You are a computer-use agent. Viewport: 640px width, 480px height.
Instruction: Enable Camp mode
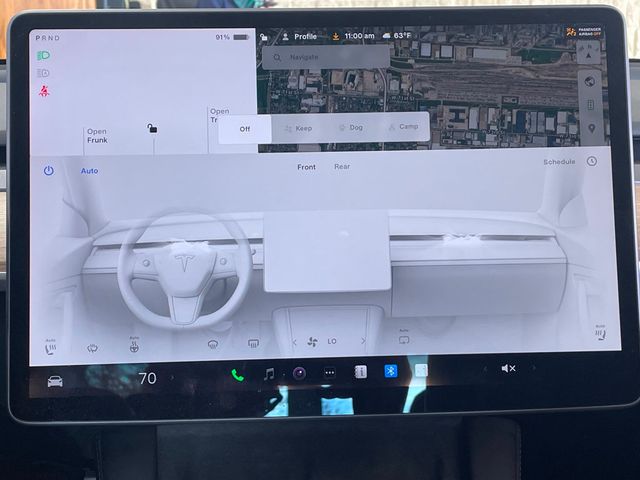404,127
